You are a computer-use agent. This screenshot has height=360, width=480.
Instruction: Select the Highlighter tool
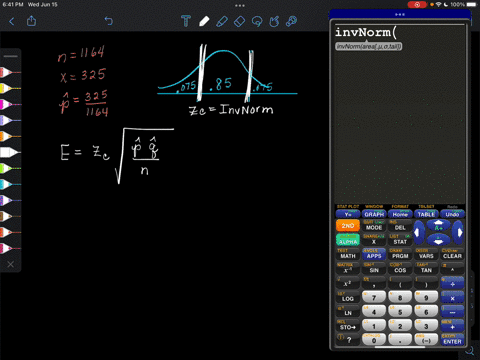point(222,21)
